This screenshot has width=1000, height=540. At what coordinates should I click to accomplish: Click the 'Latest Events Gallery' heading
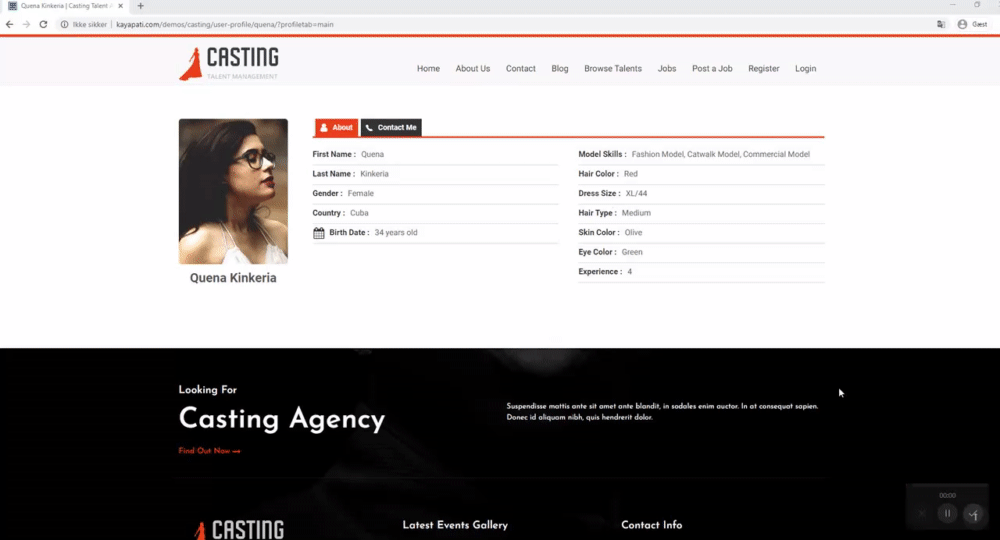click(x=455, y=525)
